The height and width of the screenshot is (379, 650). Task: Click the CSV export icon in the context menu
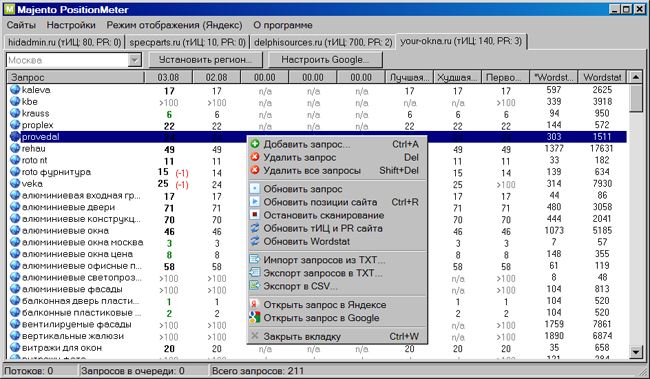(255, 286)
